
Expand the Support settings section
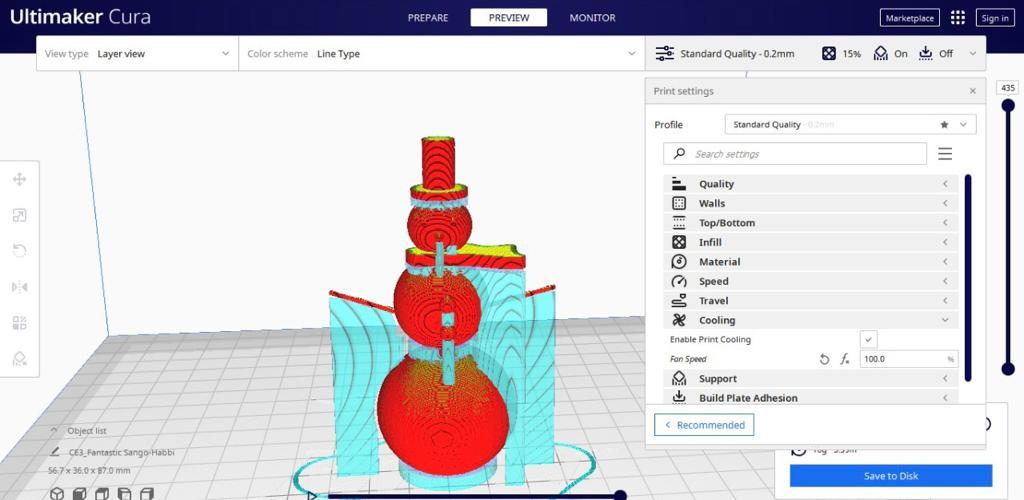tap(810, 379)
